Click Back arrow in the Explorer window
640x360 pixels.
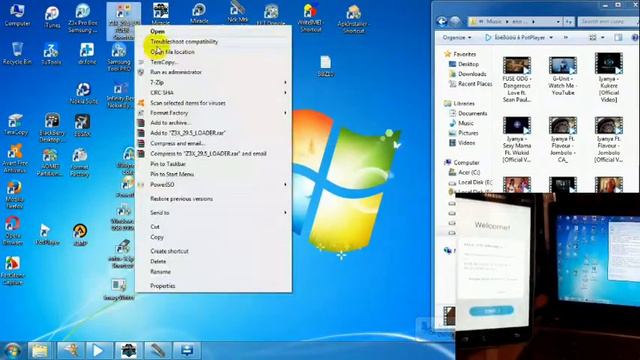point(442,21)
